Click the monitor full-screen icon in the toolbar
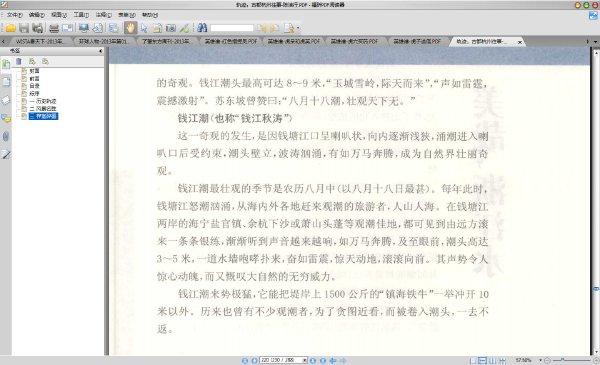This screenshot has height=365, width=600. coord(84,28)
